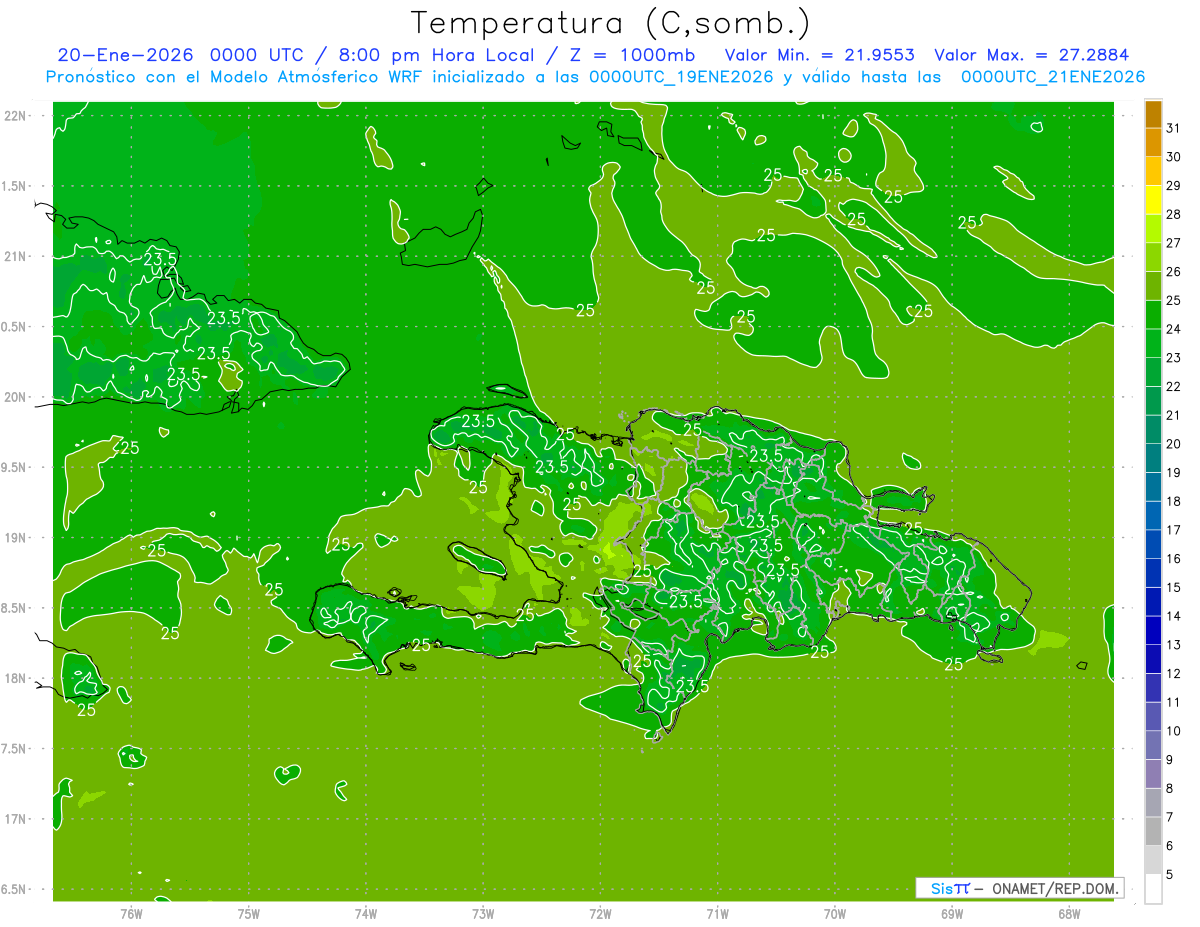The height and width of the screenshot is (927, 1200).
Task: Click the '10' label on the color bar
Action: click(x=1174, y=731)
